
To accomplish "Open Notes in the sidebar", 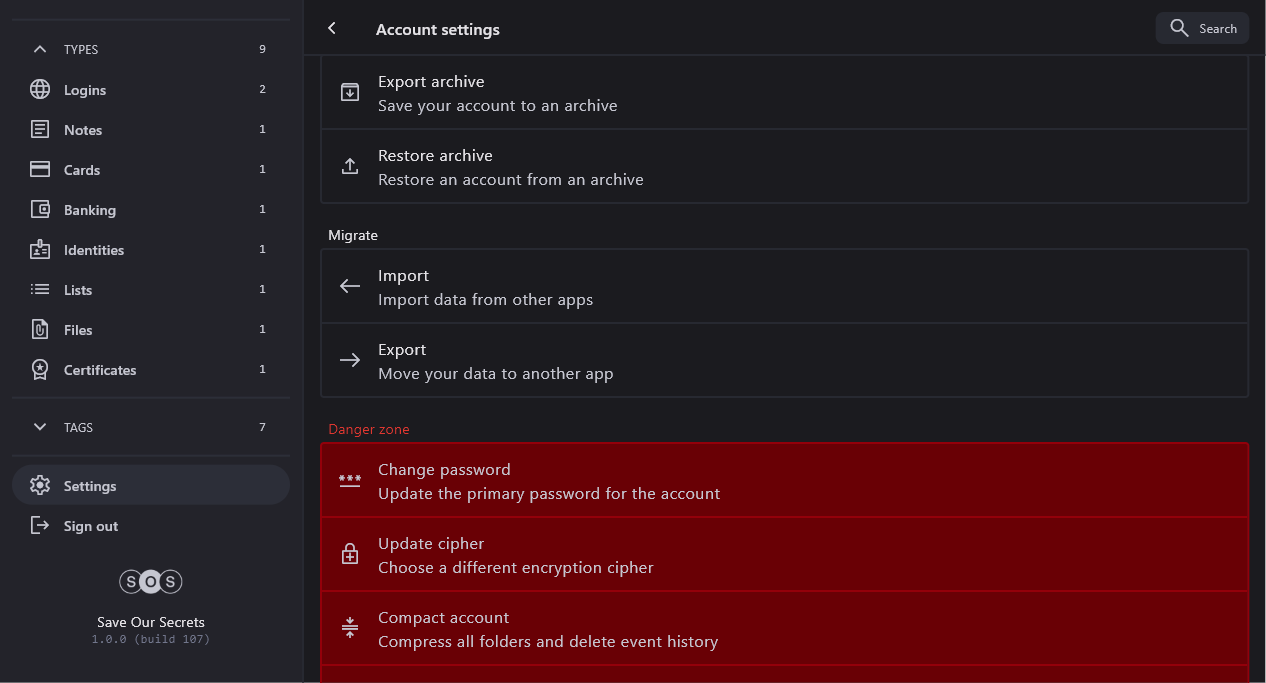I will tap(83, 130).
